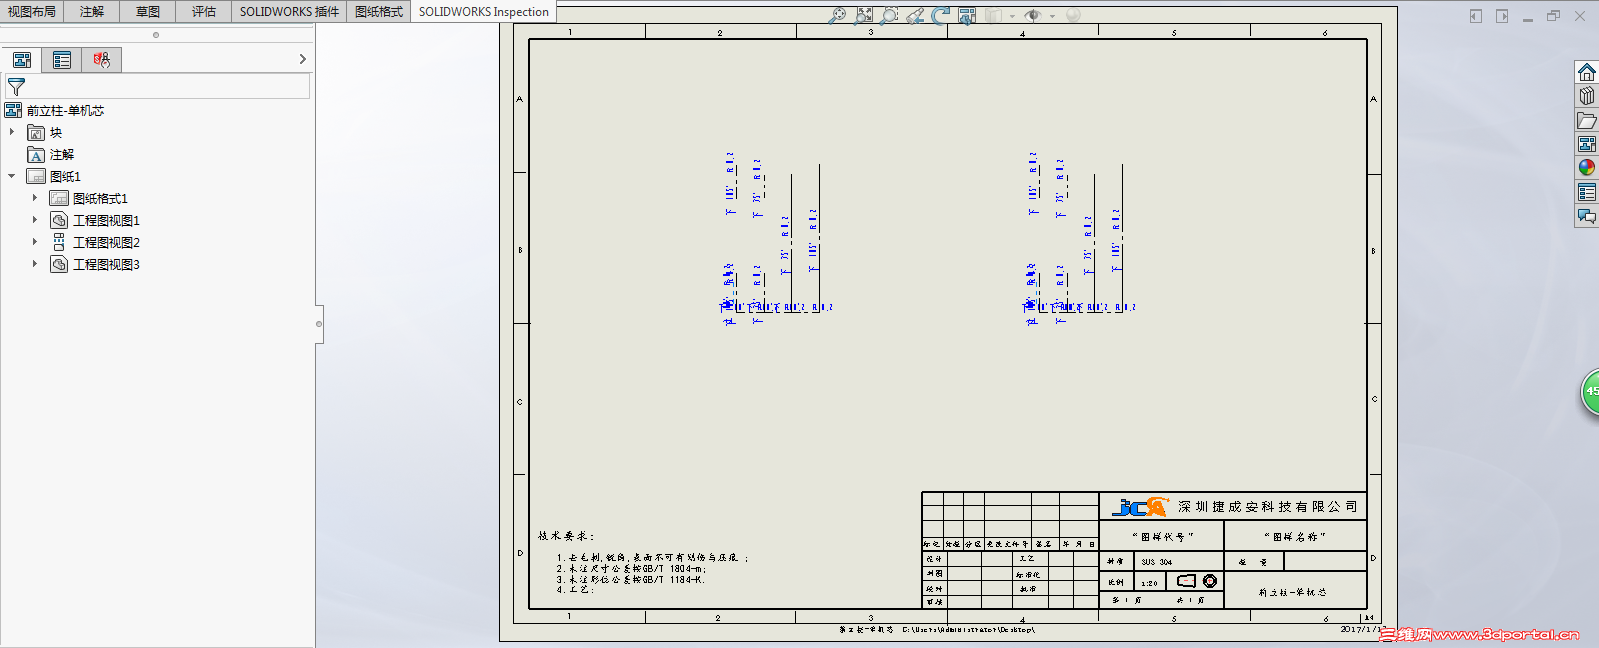Click the right drawing view geometry
1599x648 pixels.
coord(1079,240)
